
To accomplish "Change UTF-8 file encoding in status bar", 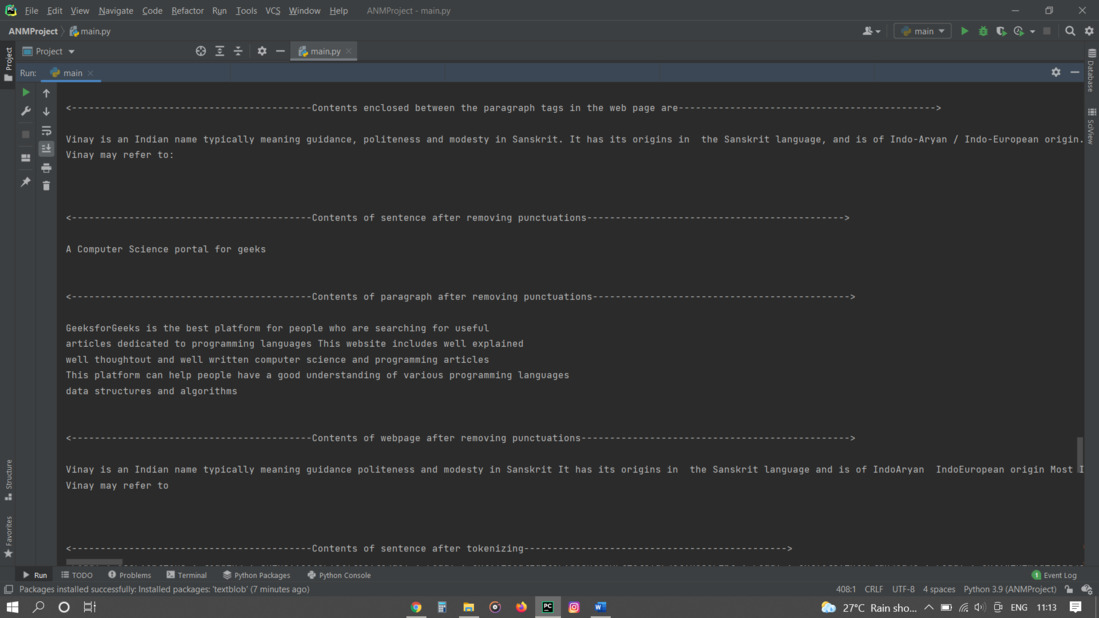I will 903,589.
